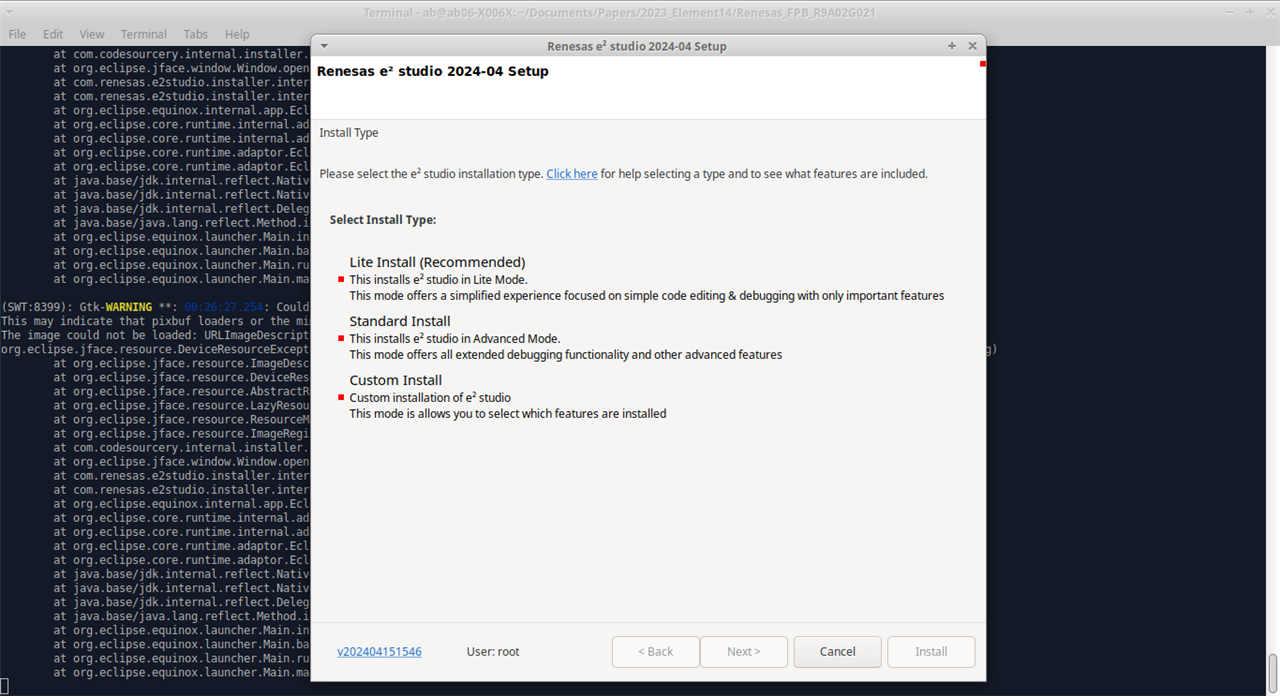Minimize the Terminal window
Screen dimensions: 1280x696
click(x=1228, y=11)
